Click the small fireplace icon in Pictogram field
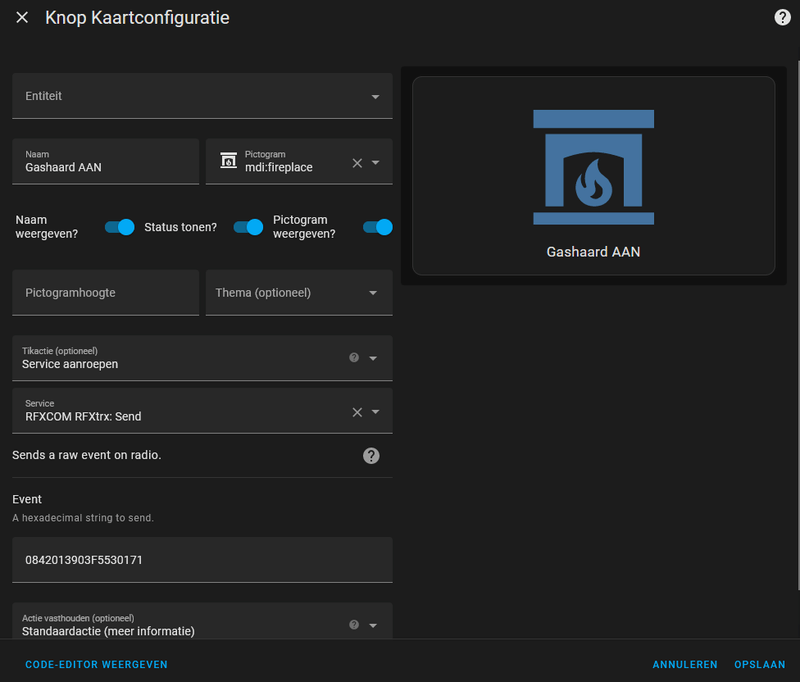 click(228, 162)
